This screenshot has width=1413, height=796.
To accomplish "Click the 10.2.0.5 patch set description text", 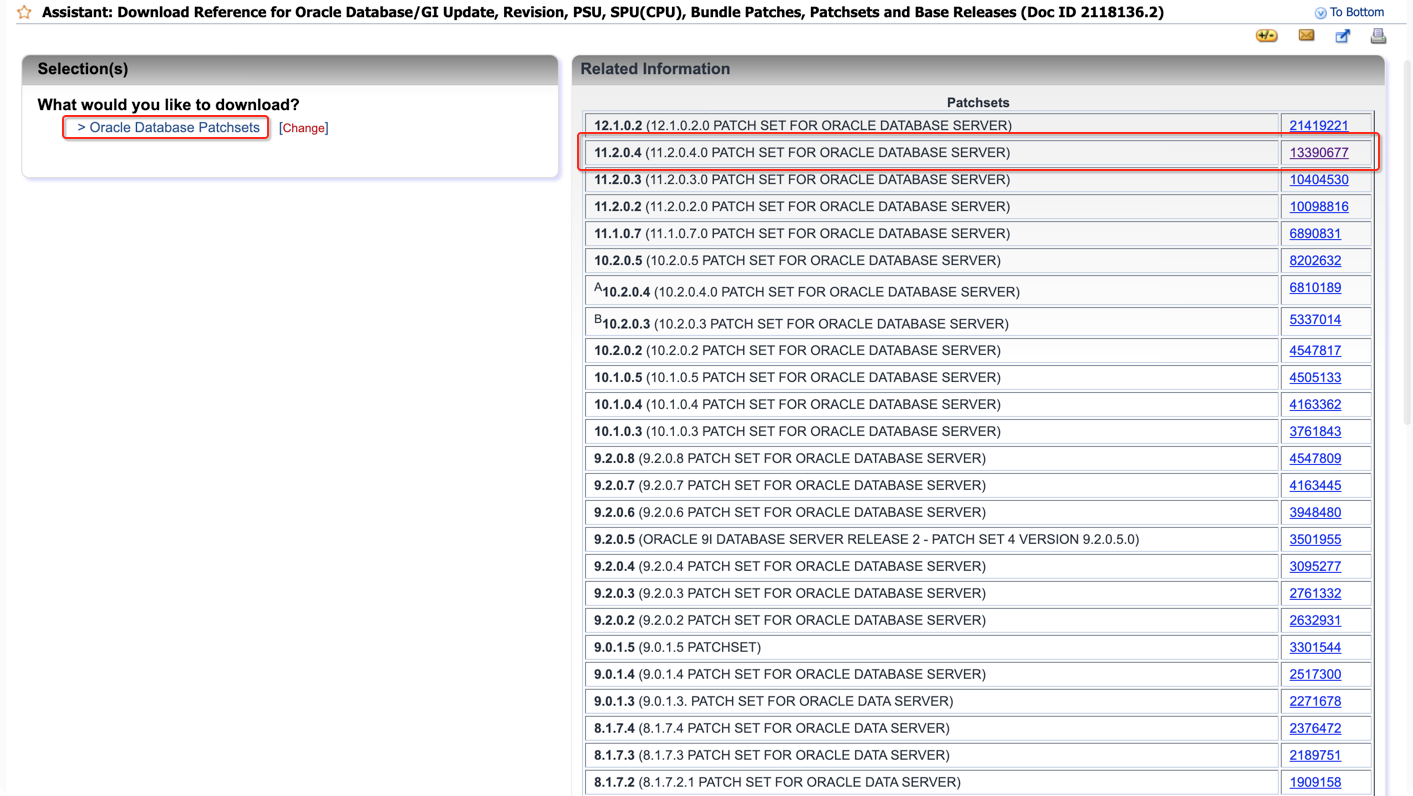I will [x=797, y=260].
